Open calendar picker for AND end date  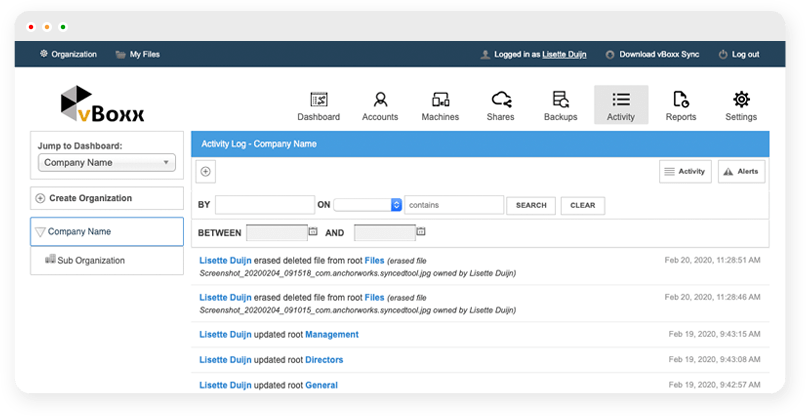[x=420, y=232]
